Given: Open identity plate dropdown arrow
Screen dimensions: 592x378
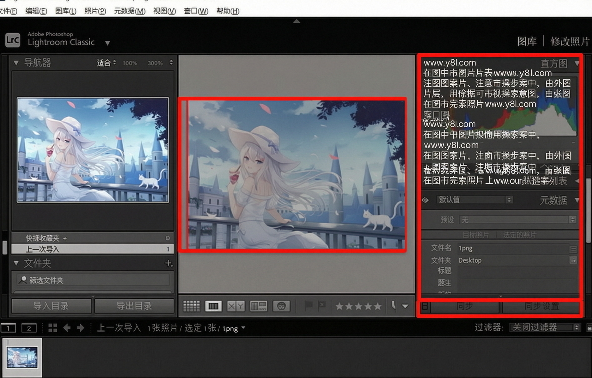Looking at the screenshot, I should tap(108, 43).
